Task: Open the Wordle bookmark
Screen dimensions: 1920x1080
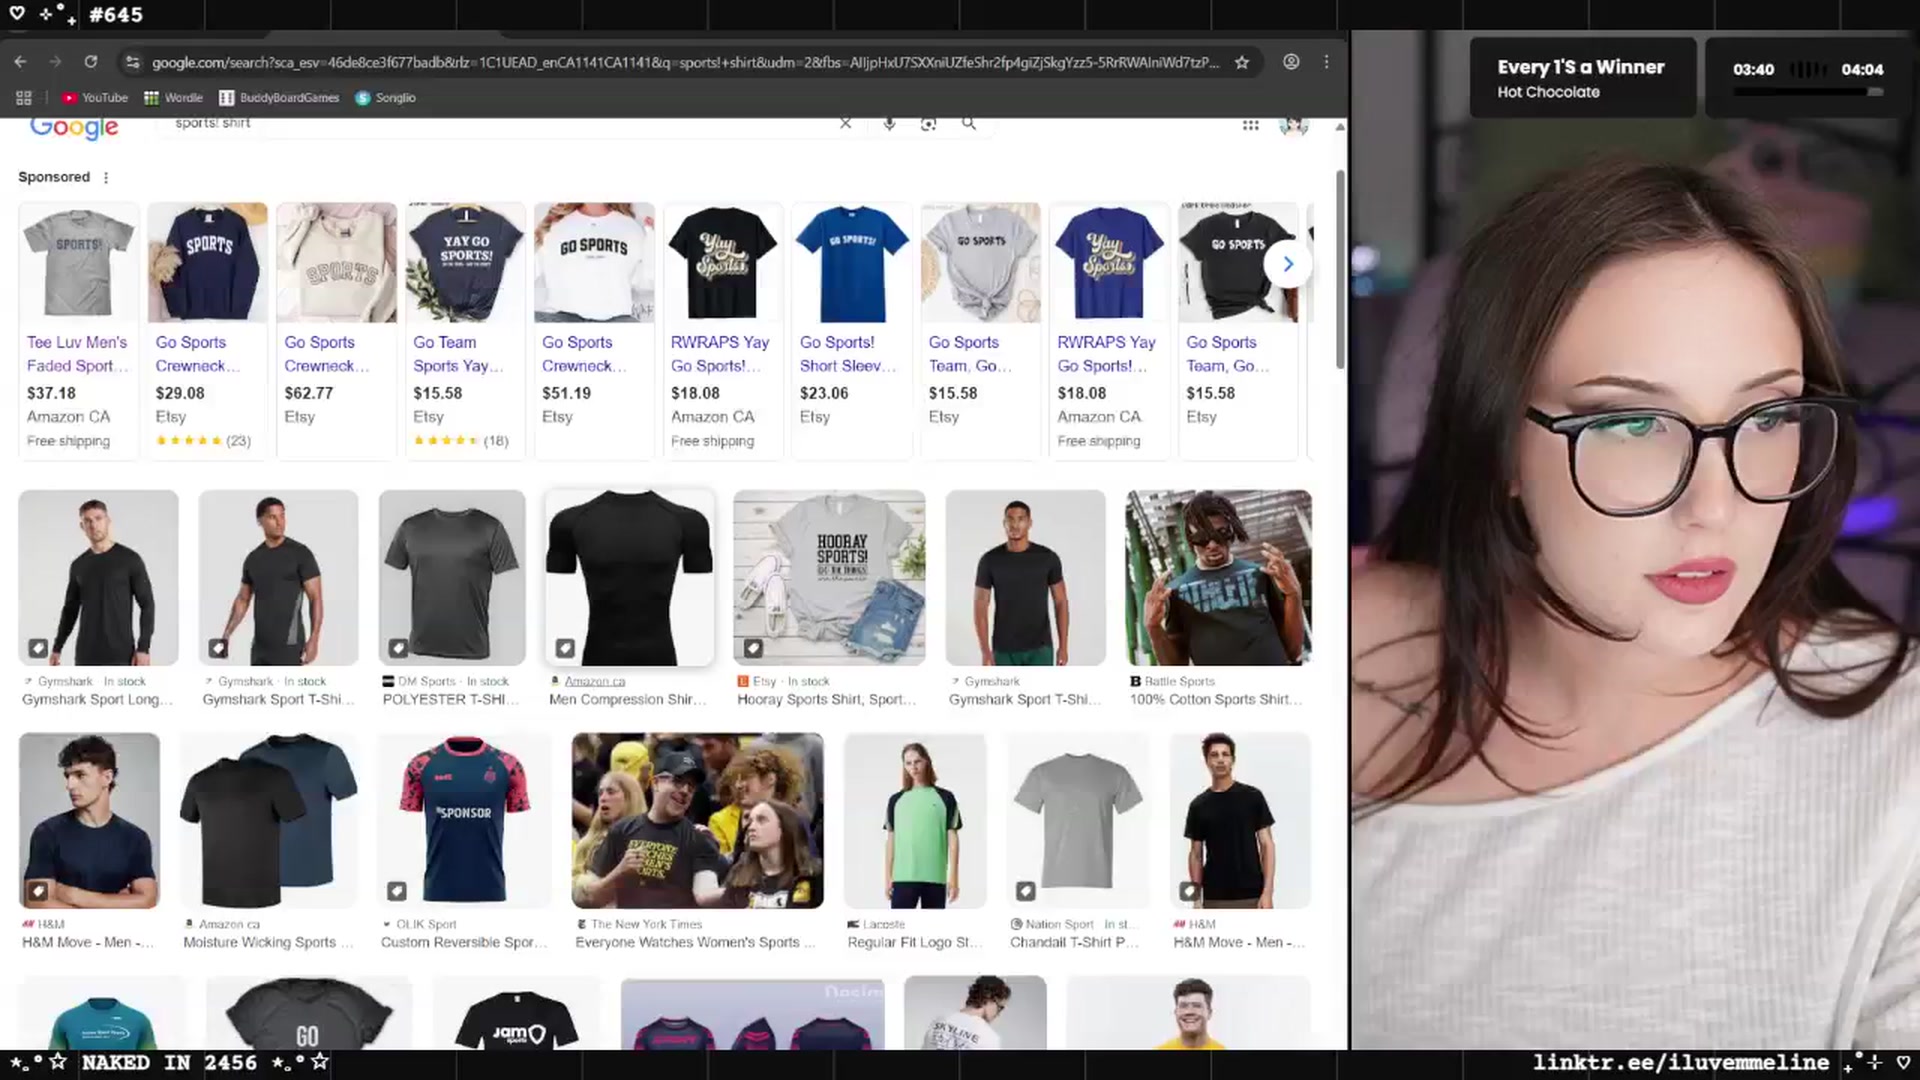Action: click(x=173, y=98)
